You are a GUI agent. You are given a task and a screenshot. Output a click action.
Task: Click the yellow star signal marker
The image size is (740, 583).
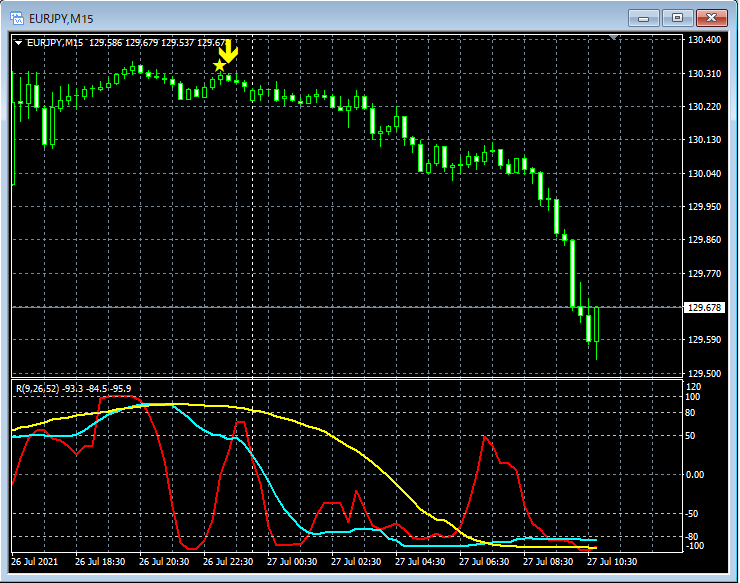coord(219,66)
